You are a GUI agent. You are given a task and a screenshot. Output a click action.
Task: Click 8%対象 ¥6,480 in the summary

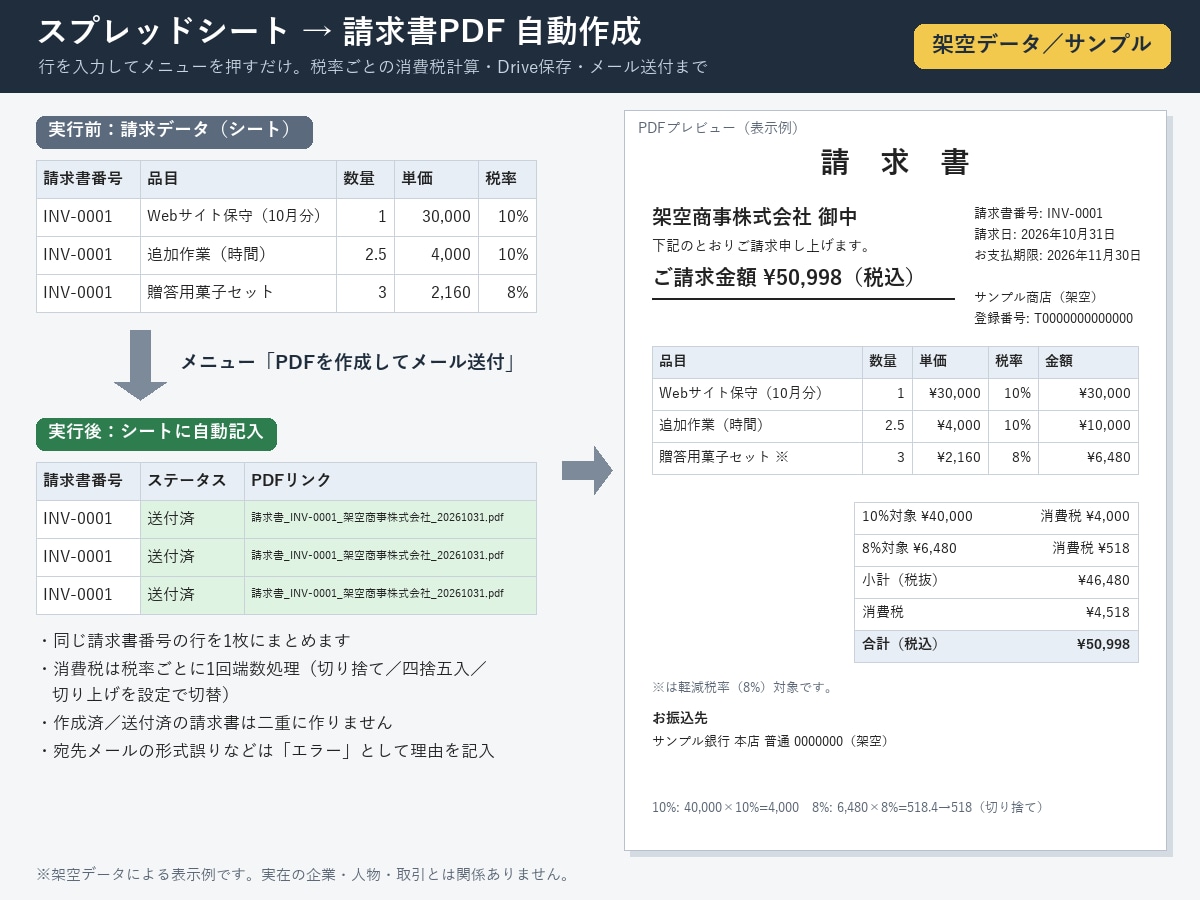[909, 548]
